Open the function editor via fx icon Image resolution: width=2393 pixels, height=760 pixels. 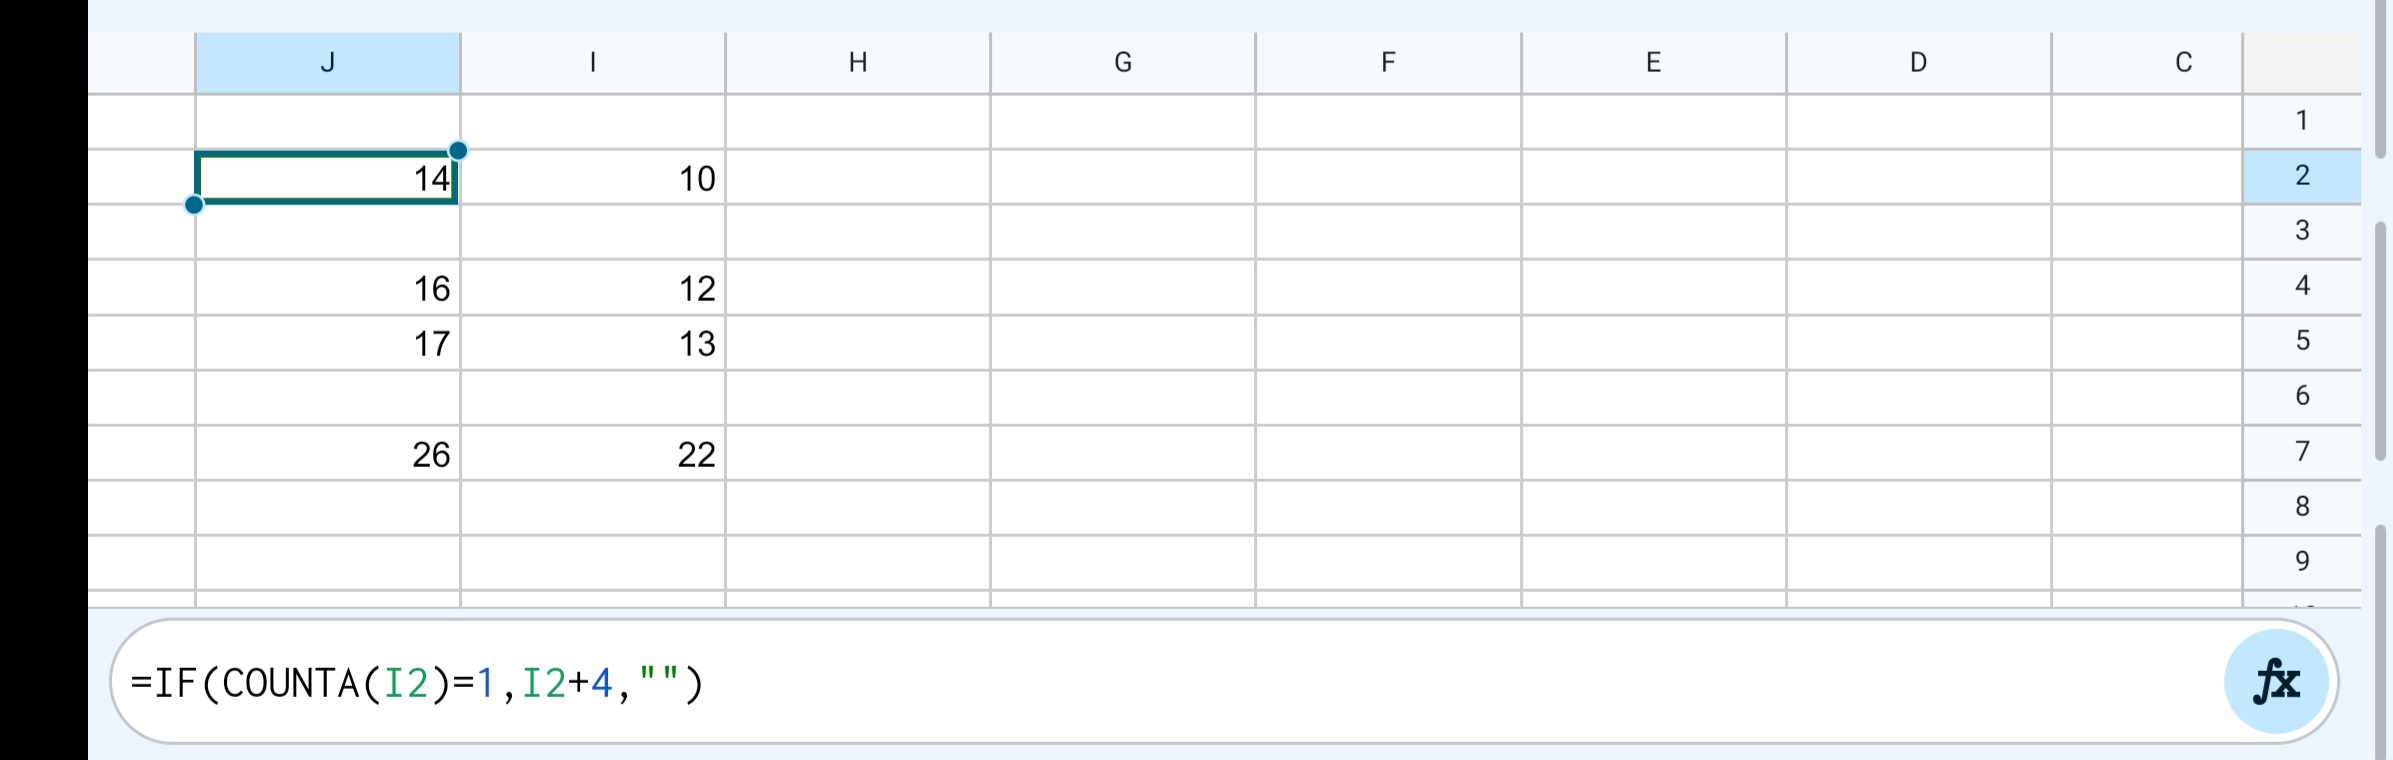point(2275,683)
